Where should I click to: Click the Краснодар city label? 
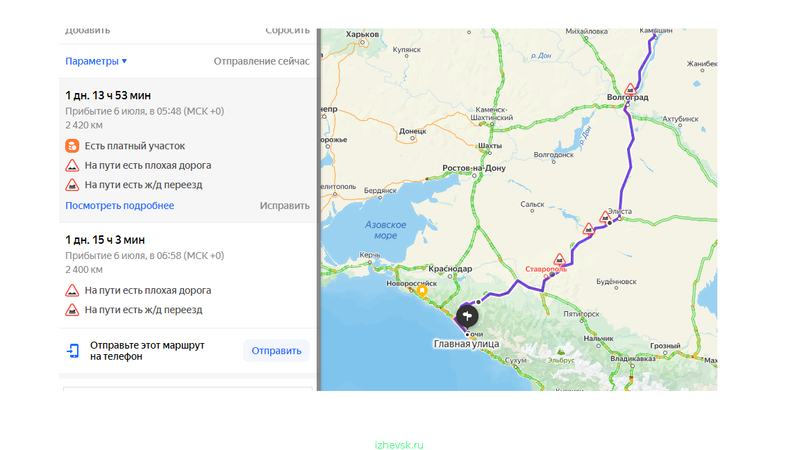tap(450, 268)
